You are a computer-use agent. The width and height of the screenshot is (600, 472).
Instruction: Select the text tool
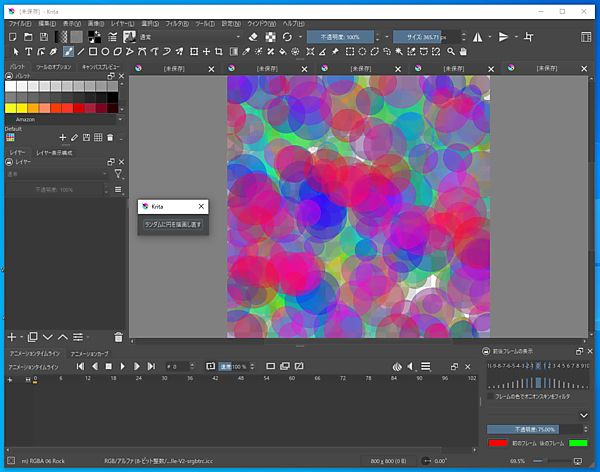28,51
